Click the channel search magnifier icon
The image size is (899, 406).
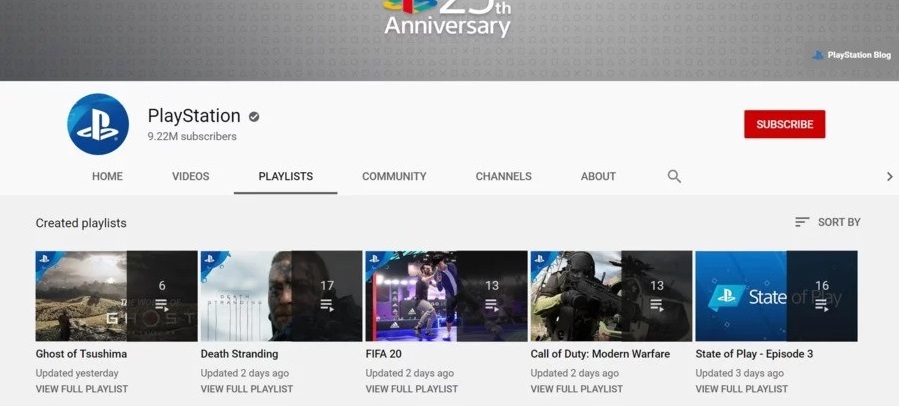click(x=674, y=177)
